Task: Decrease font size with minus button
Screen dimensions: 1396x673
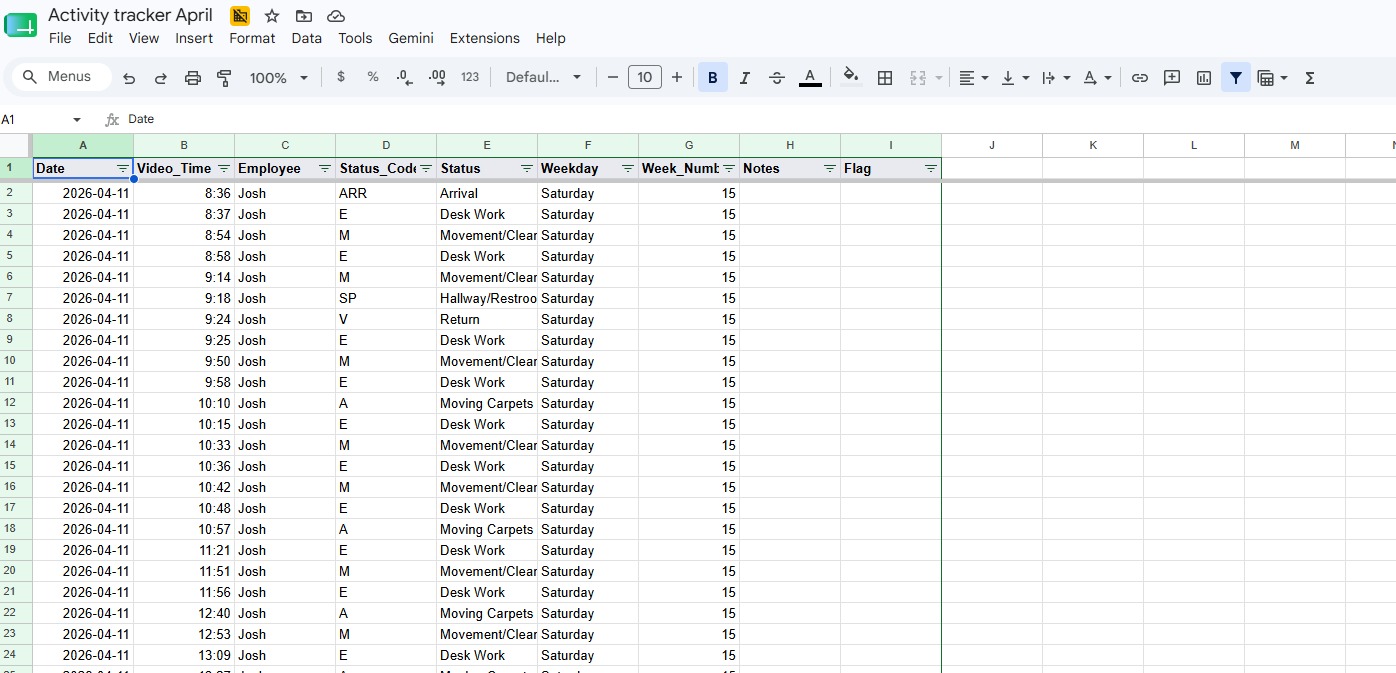Action: click(613, 77)
